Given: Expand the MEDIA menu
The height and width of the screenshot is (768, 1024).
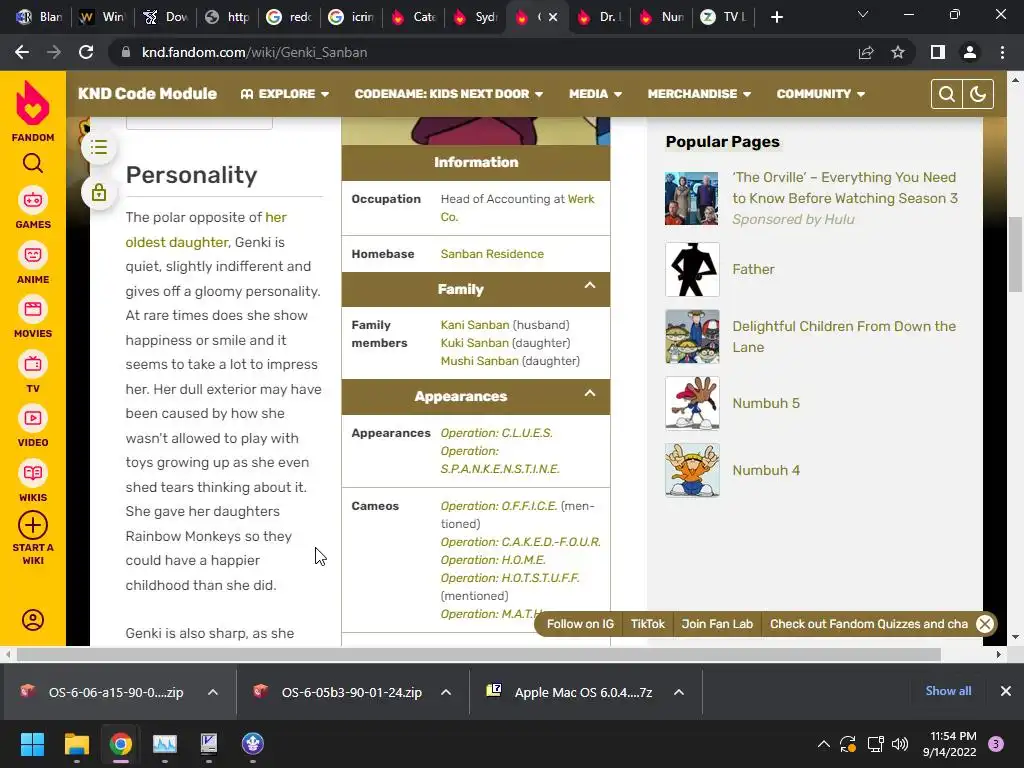Looking at the screenshot, I should pos(595,94).
